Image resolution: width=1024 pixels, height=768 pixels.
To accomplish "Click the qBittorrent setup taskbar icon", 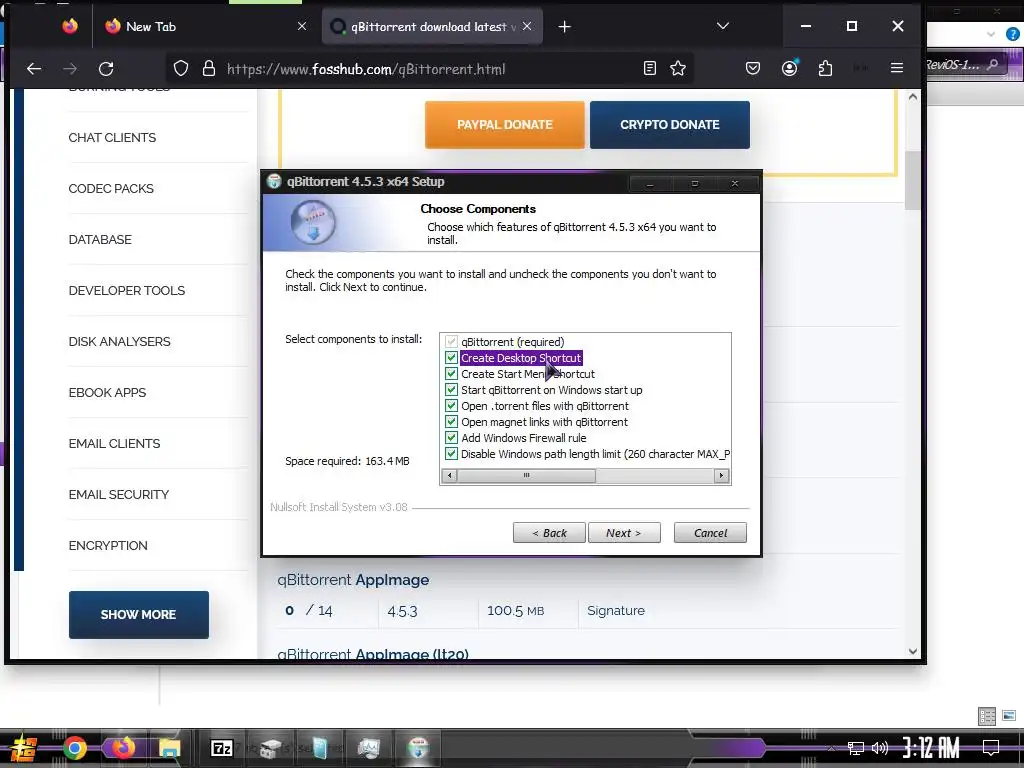I will tap(419, 748).
